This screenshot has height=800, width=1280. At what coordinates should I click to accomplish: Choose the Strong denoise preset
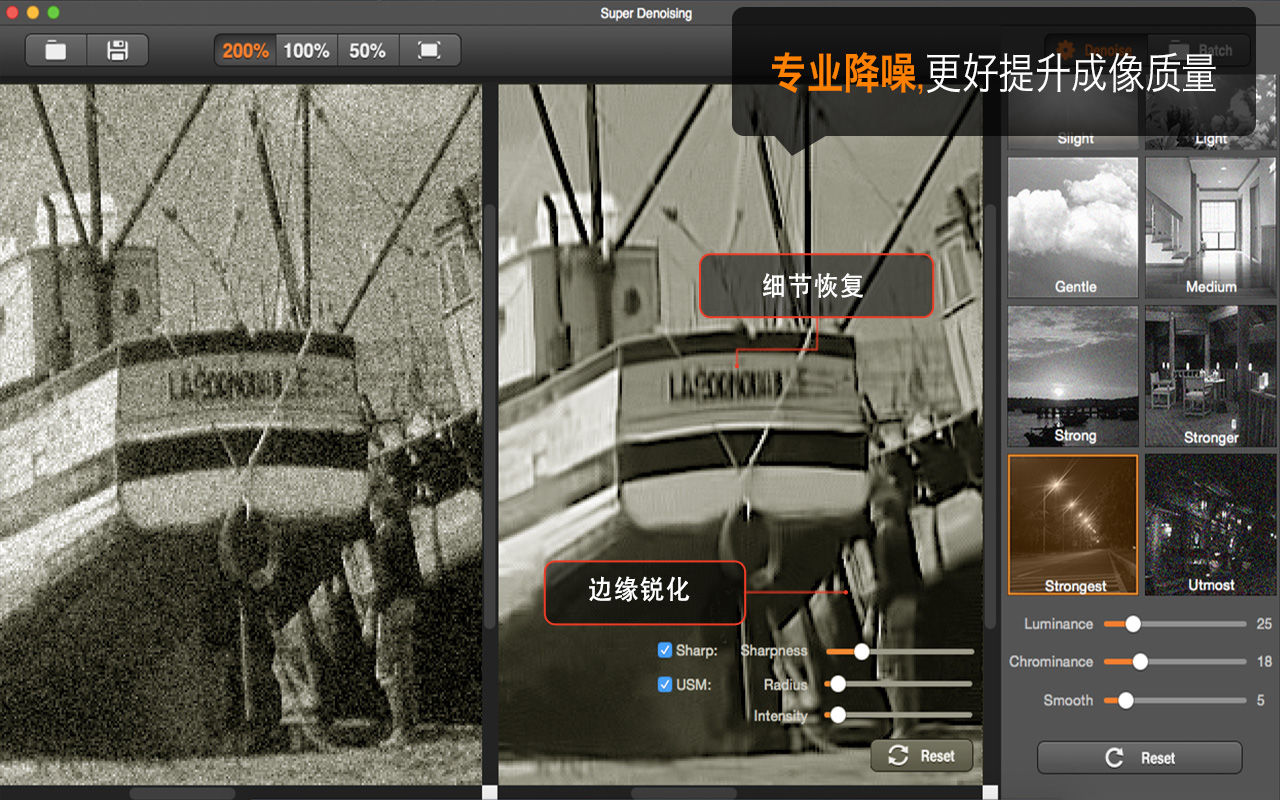point(1073,376)
